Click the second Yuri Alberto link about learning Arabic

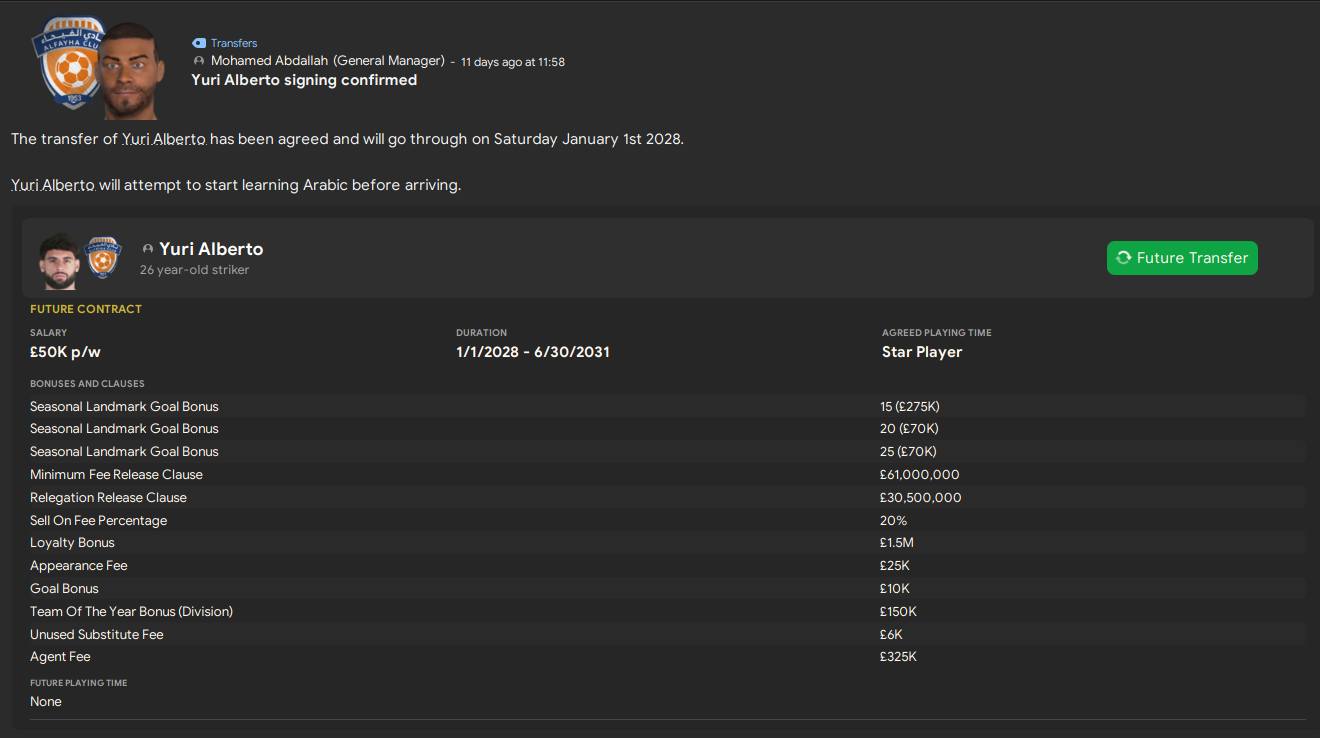coord(52,185)
